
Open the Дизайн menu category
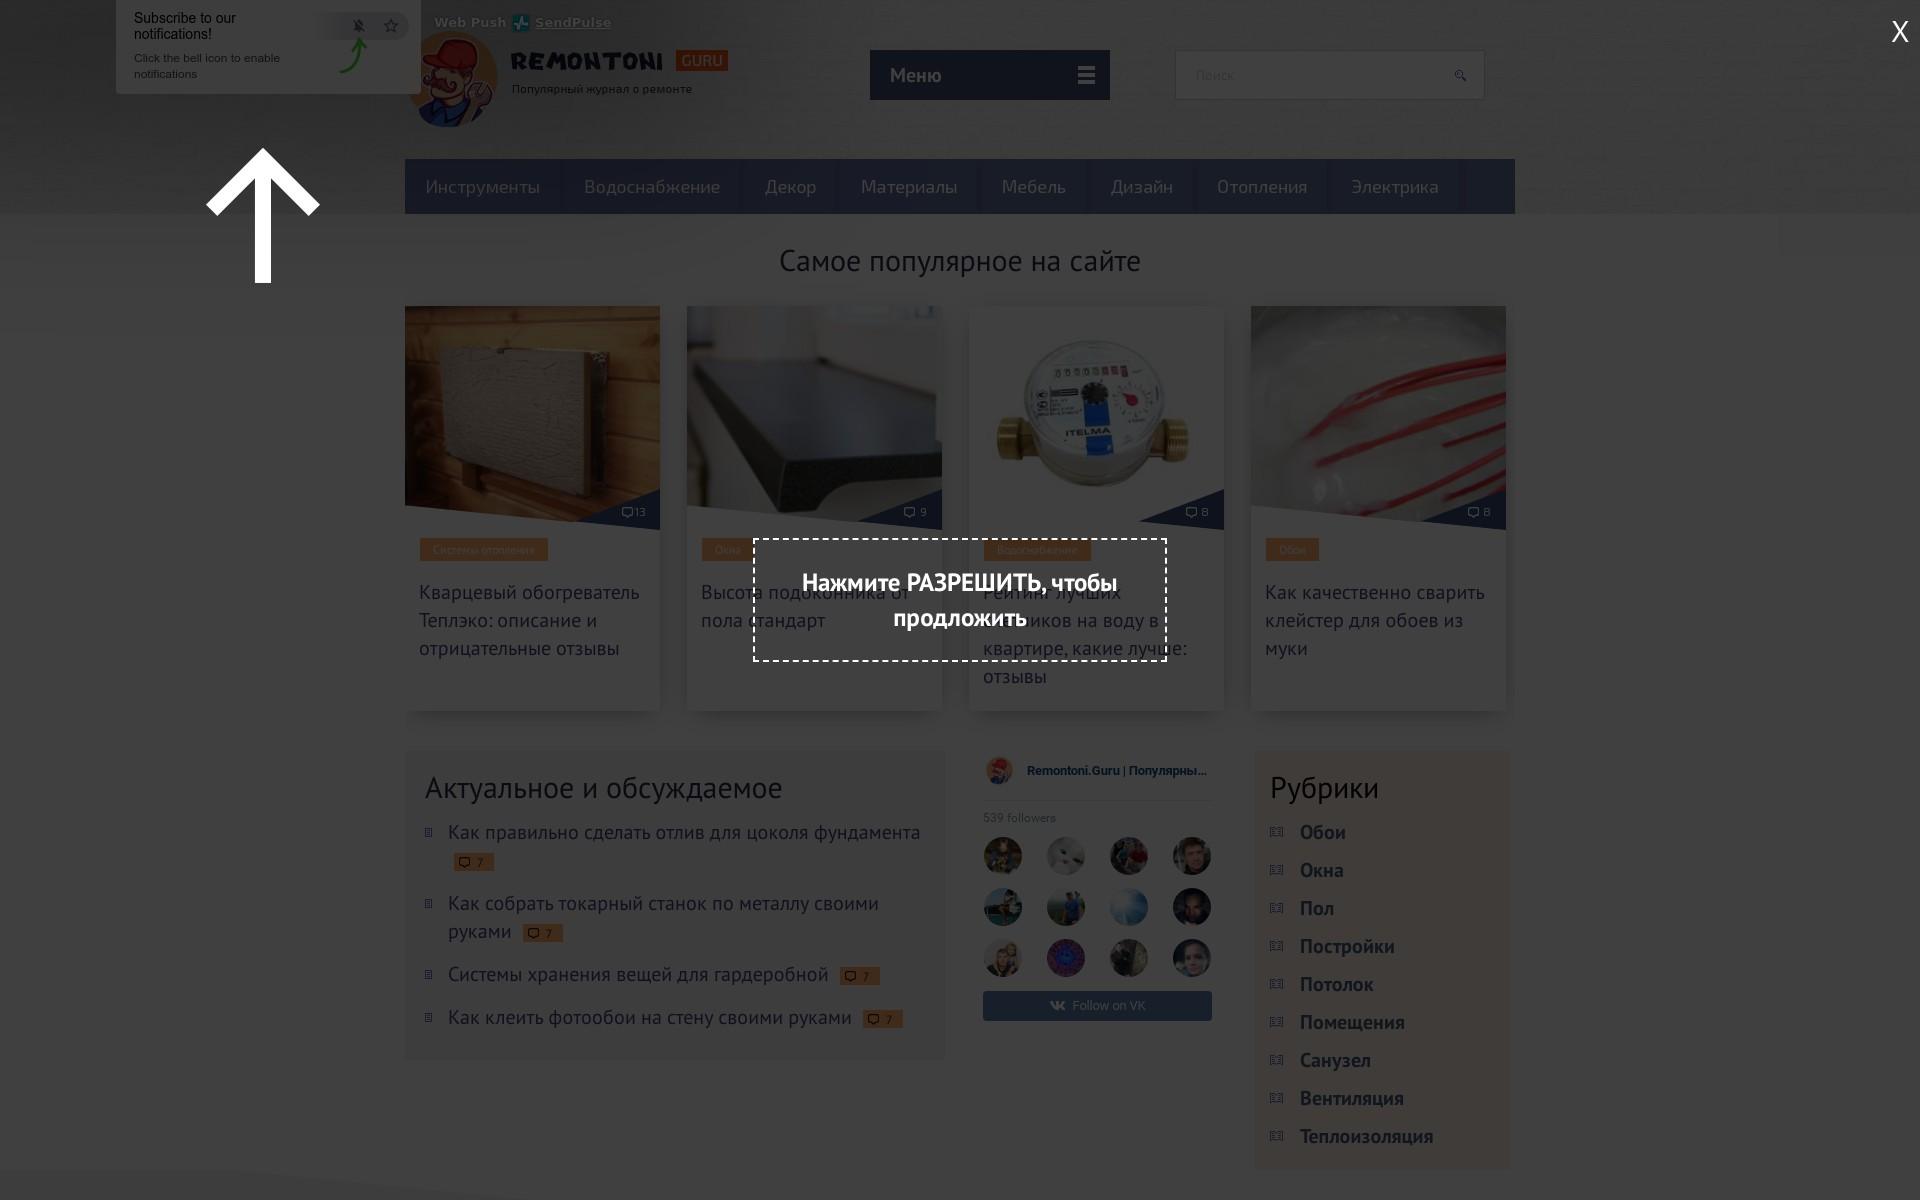1141,187
